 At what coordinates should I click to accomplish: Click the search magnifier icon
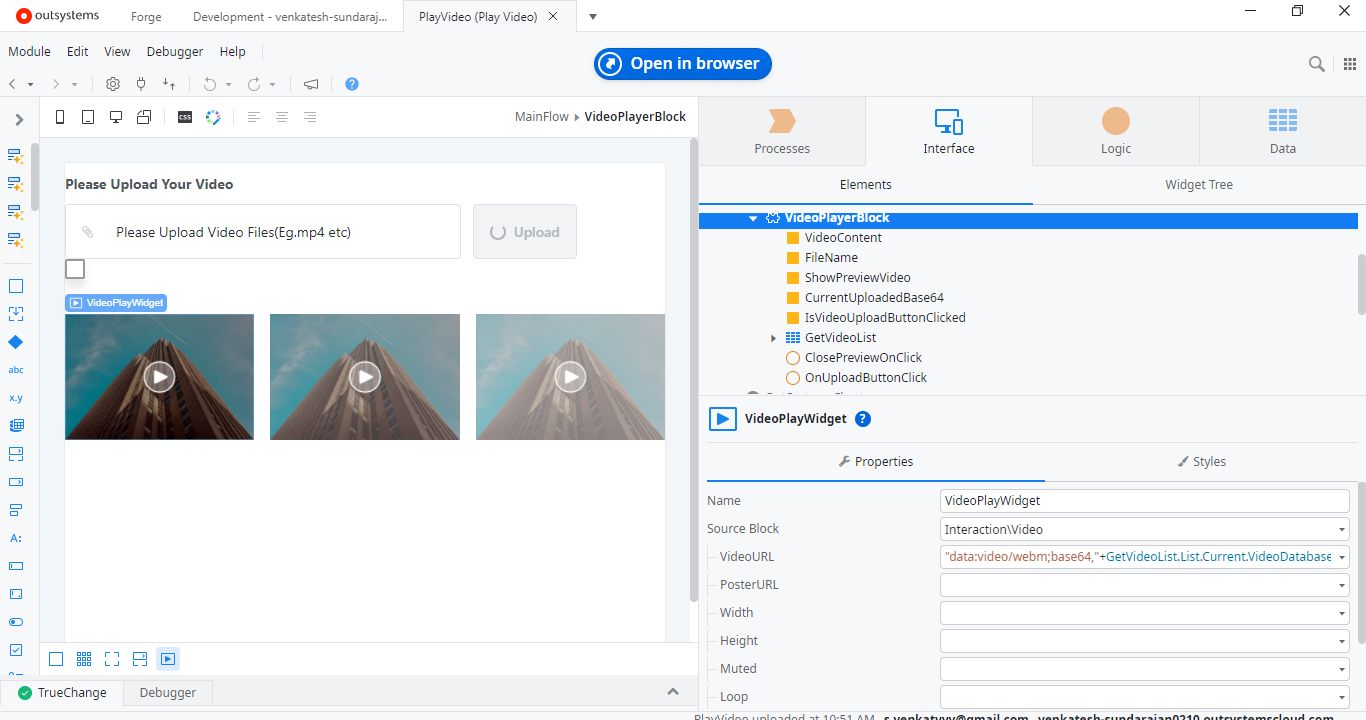pyautogui.click(x=1317, y=64)
